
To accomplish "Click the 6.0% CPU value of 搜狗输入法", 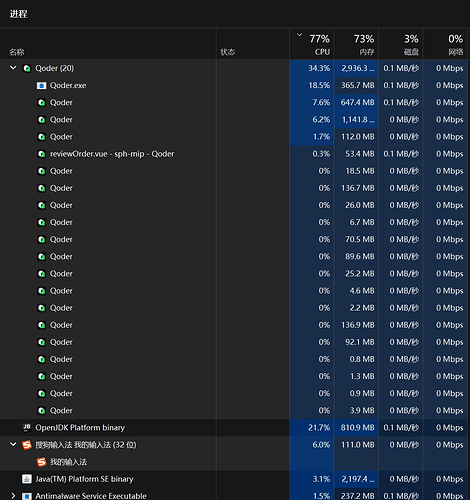I will click(321, 445).
